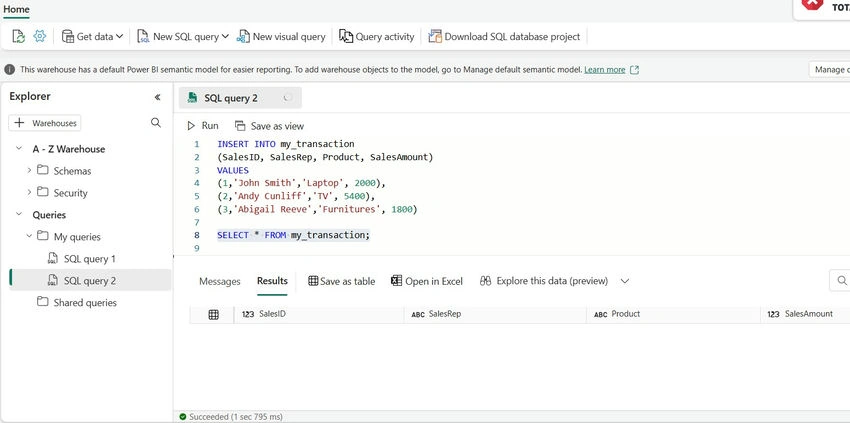
Task: Collapse the A - Z Warehouse node
Action: point(19,149)
